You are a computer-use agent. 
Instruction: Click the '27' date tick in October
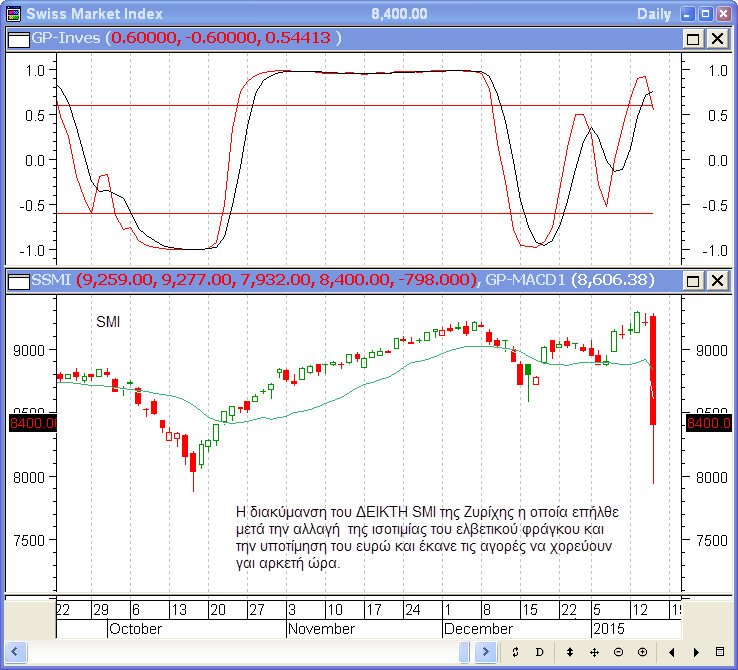(x=257, y=610)
